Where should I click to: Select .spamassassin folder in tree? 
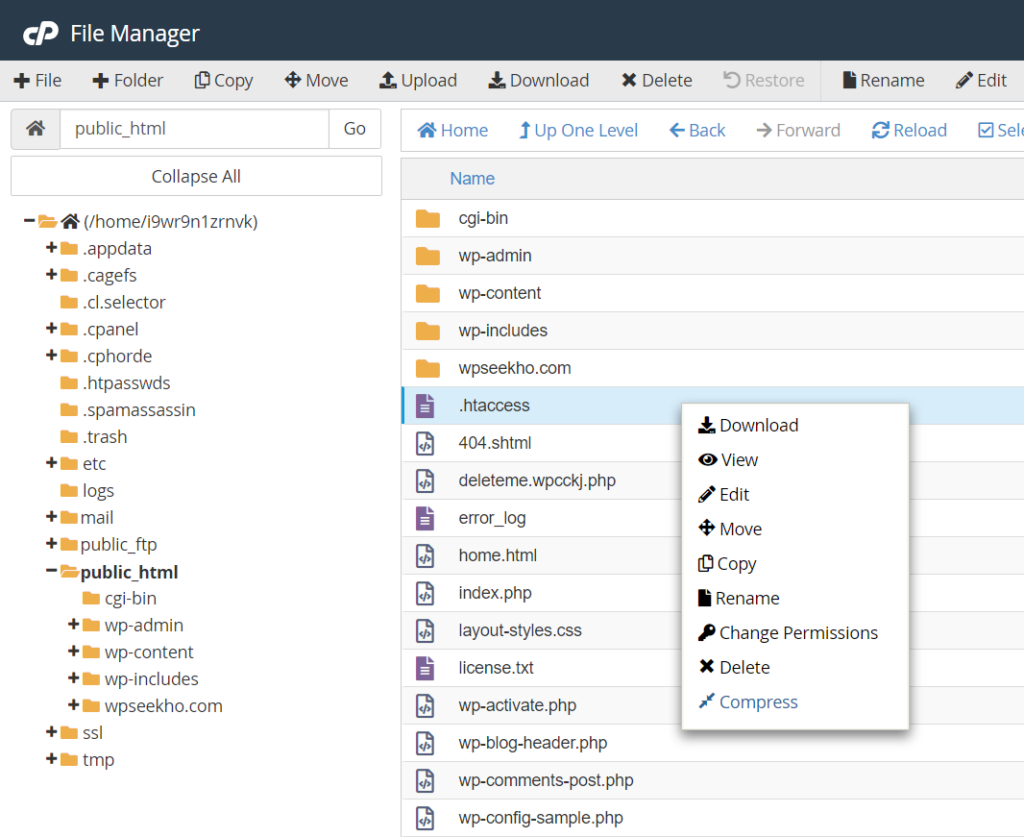138,409
